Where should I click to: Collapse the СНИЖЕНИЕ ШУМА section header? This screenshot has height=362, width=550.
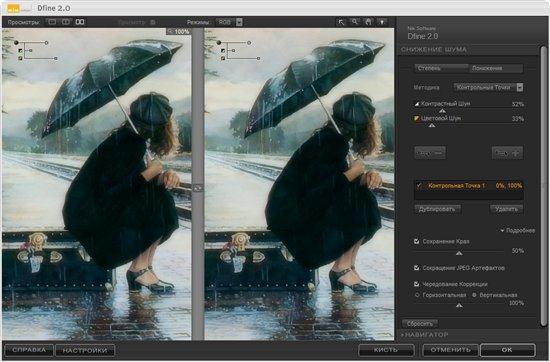point(434,49)
